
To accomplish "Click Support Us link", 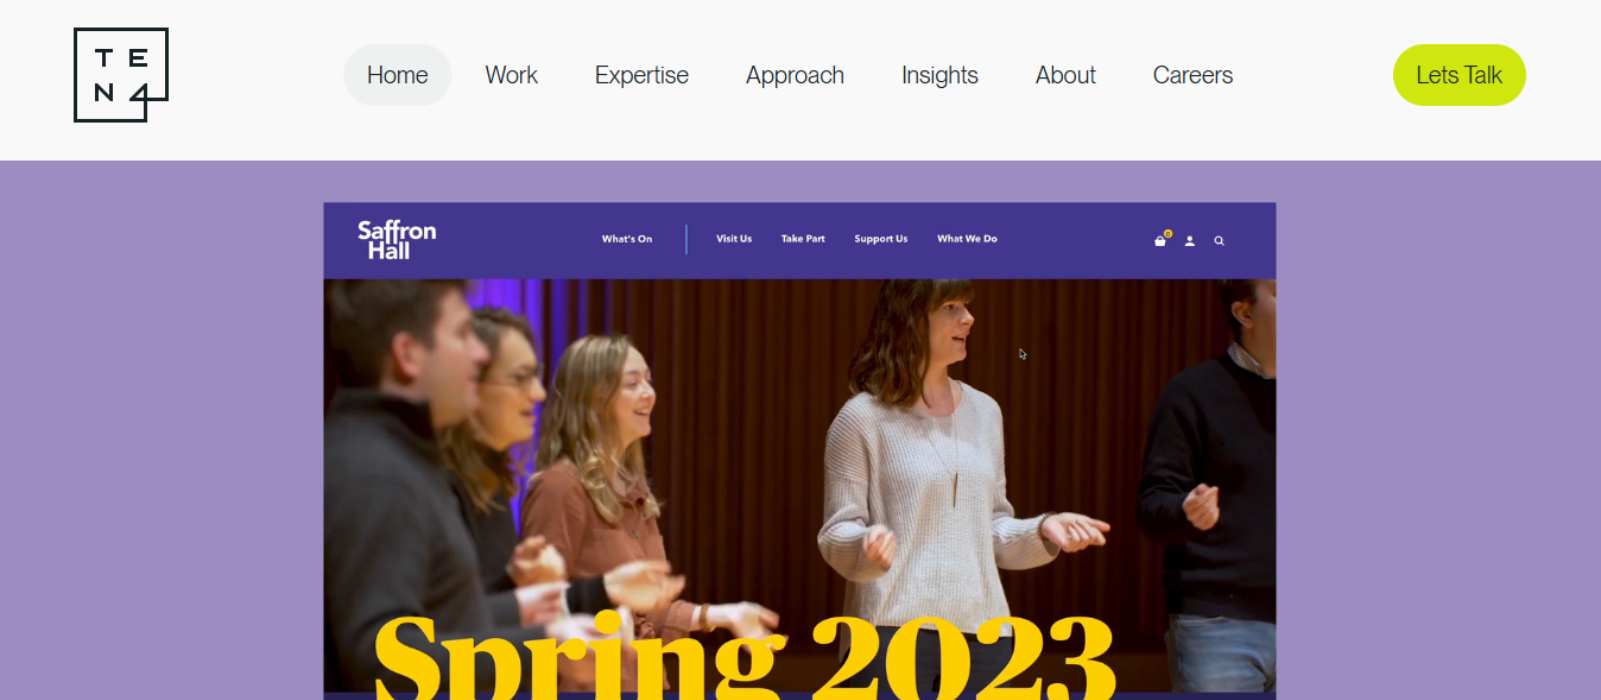I will point(881,239).
